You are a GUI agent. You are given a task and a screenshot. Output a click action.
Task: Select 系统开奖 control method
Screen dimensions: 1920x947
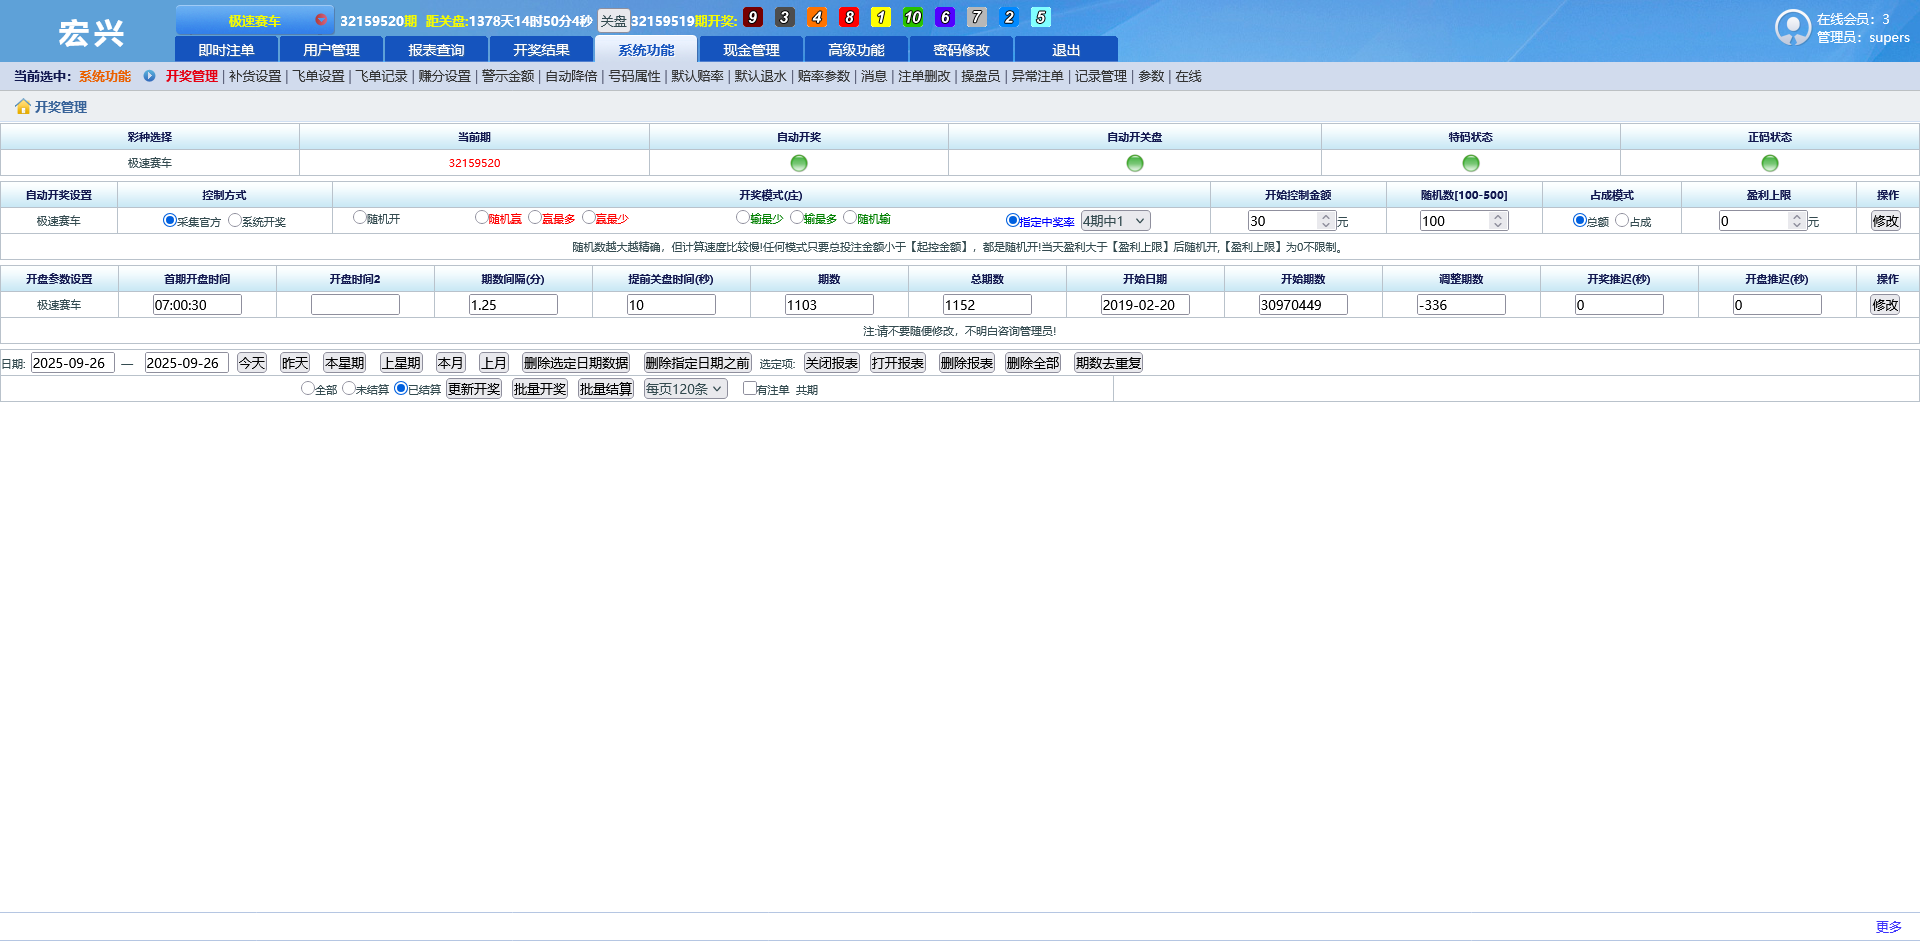coord(234,220)
